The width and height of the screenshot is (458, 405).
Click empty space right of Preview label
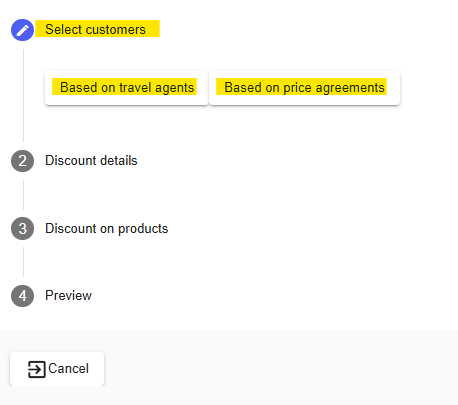tap(267, 296)
